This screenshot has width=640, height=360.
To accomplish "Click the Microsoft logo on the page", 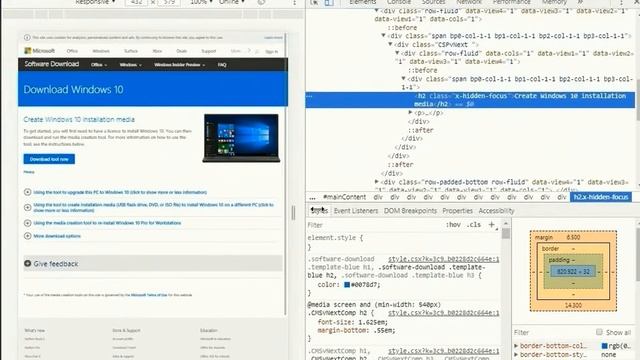I will [40, 51].
